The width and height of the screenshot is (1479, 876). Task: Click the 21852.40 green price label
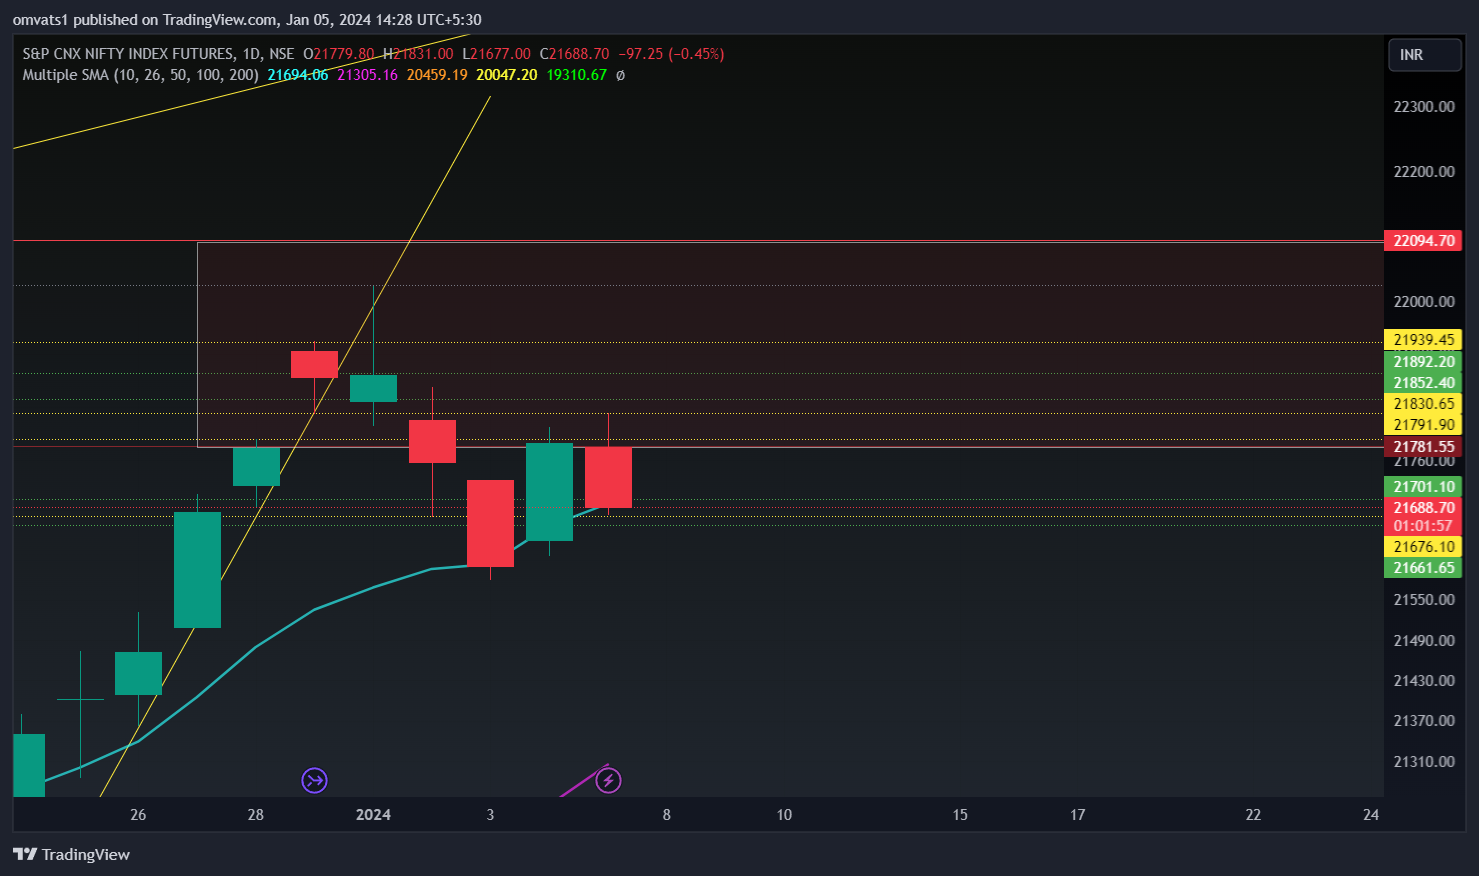[x=1423, y=383]
